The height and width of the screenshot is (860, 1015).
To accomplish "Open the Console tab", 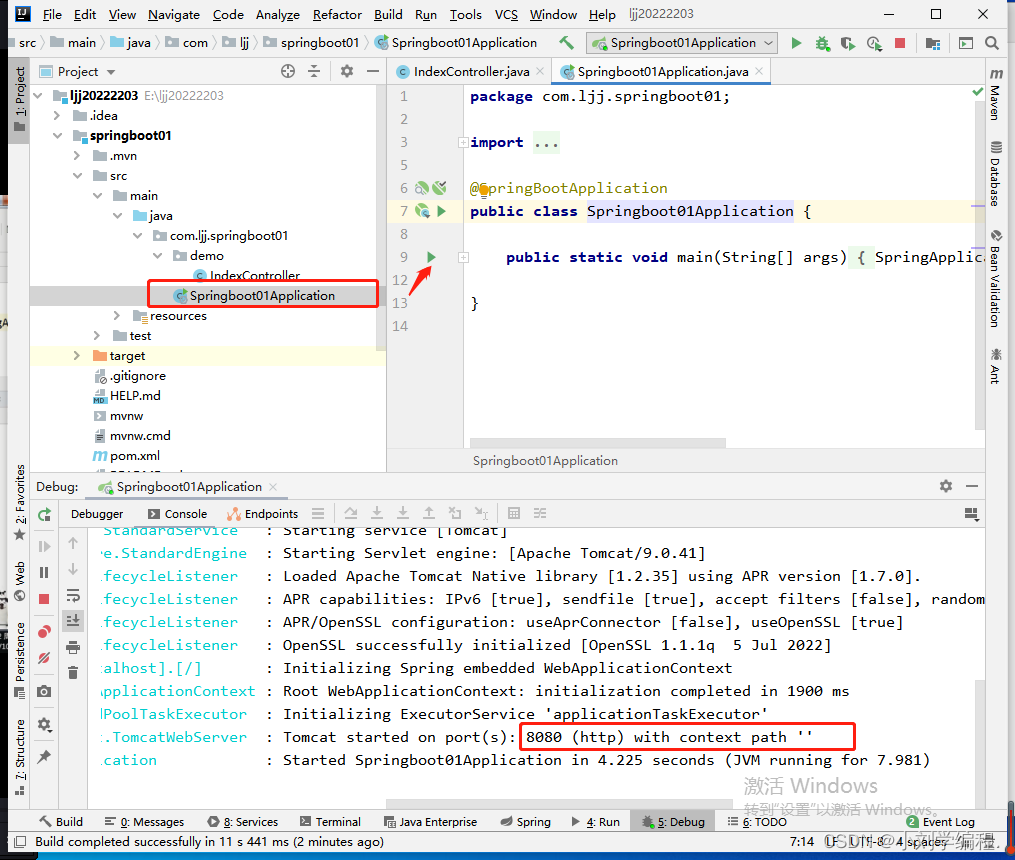I will (x=177, y=514).
